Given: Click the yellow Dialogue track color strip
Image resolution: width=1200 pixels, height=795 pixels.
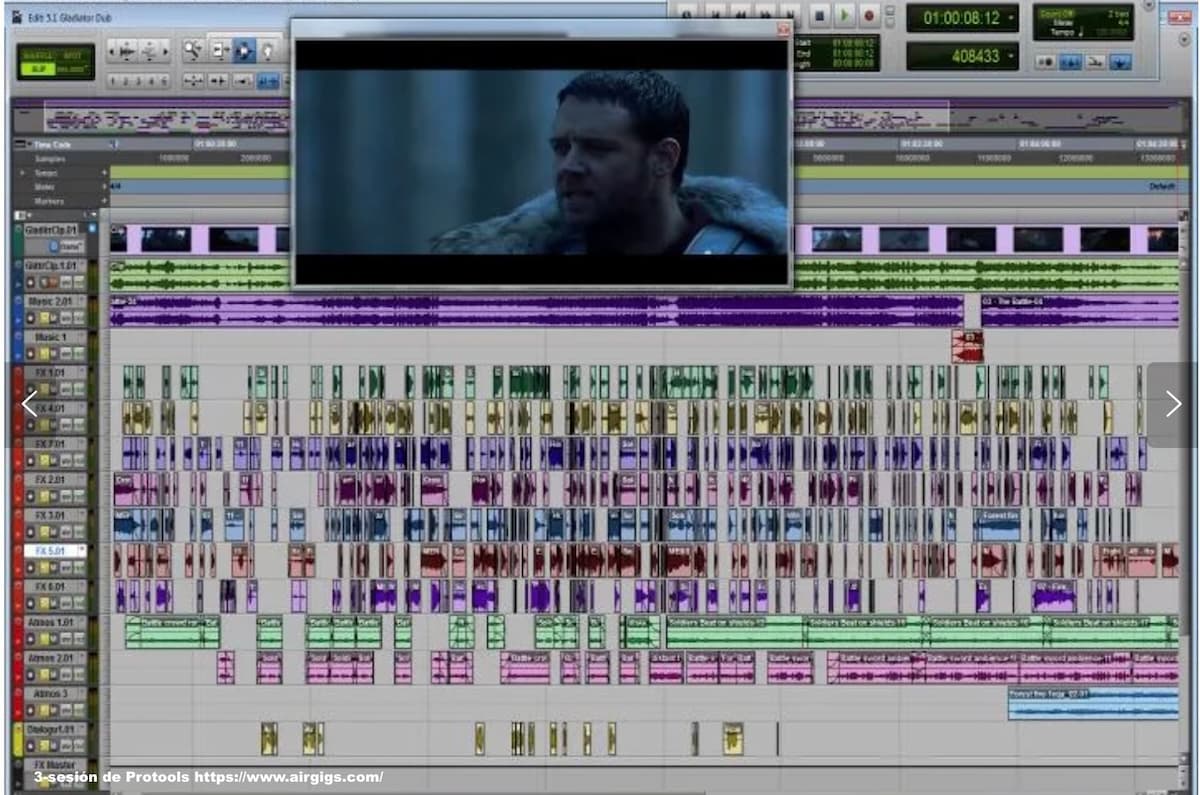Looking at the screenshot, I should tap(17, 737).
